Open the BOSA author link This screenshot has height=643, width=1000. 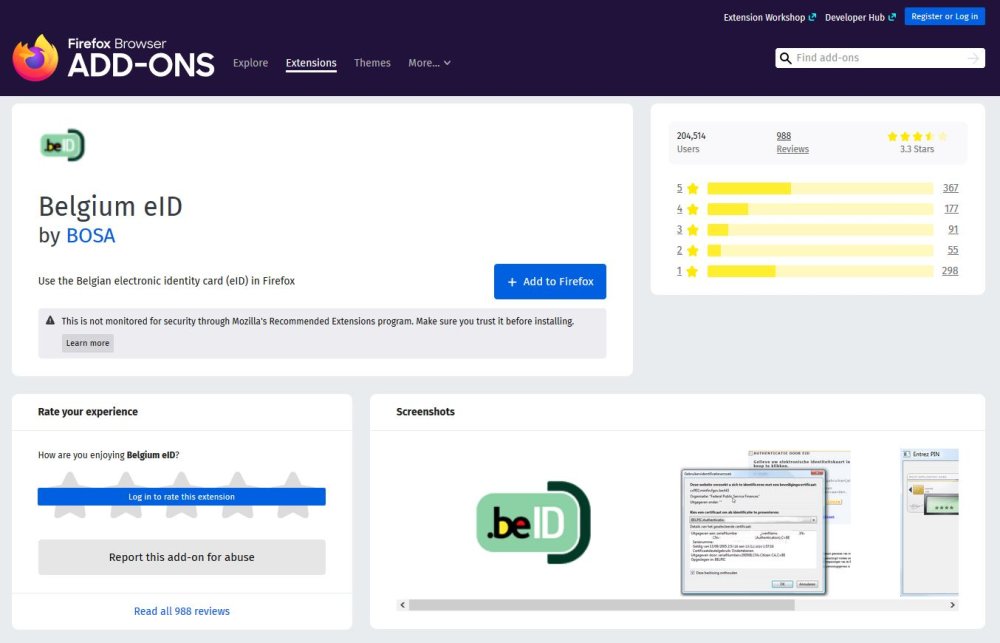[x=91, y=235]
